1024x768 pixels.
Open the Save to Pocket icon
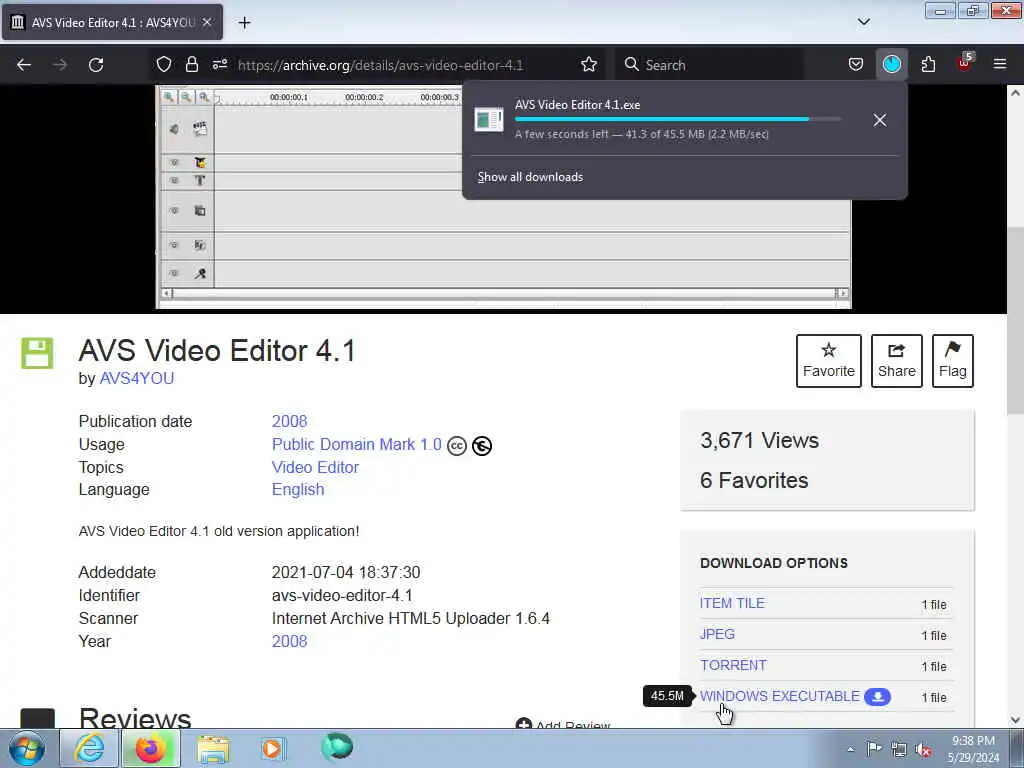point(856,65)
